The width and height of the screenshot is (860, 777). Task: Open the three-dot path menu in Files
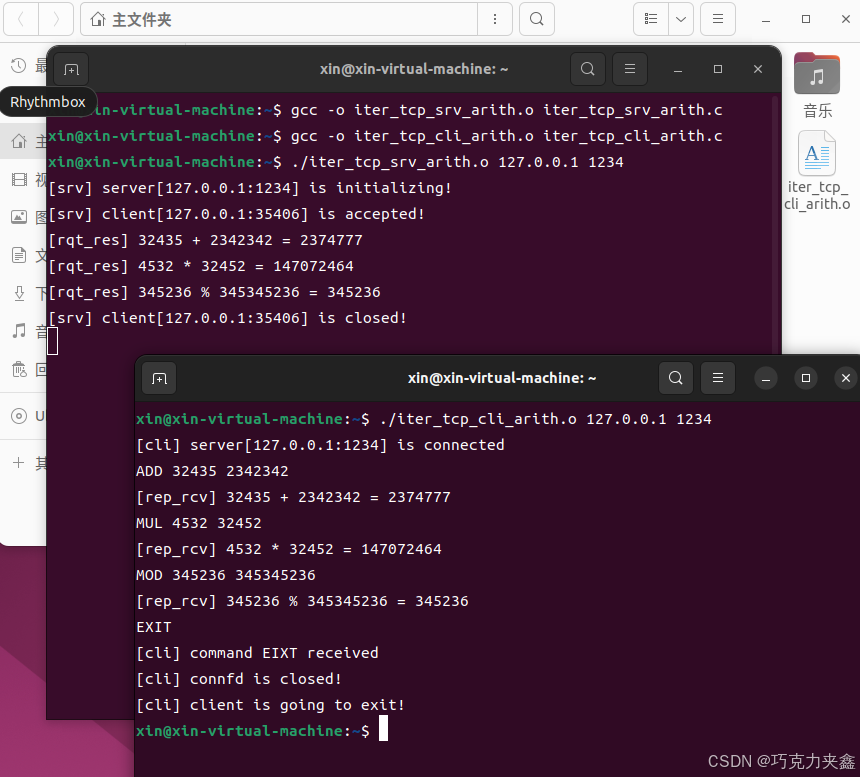(x=495, y=19)
